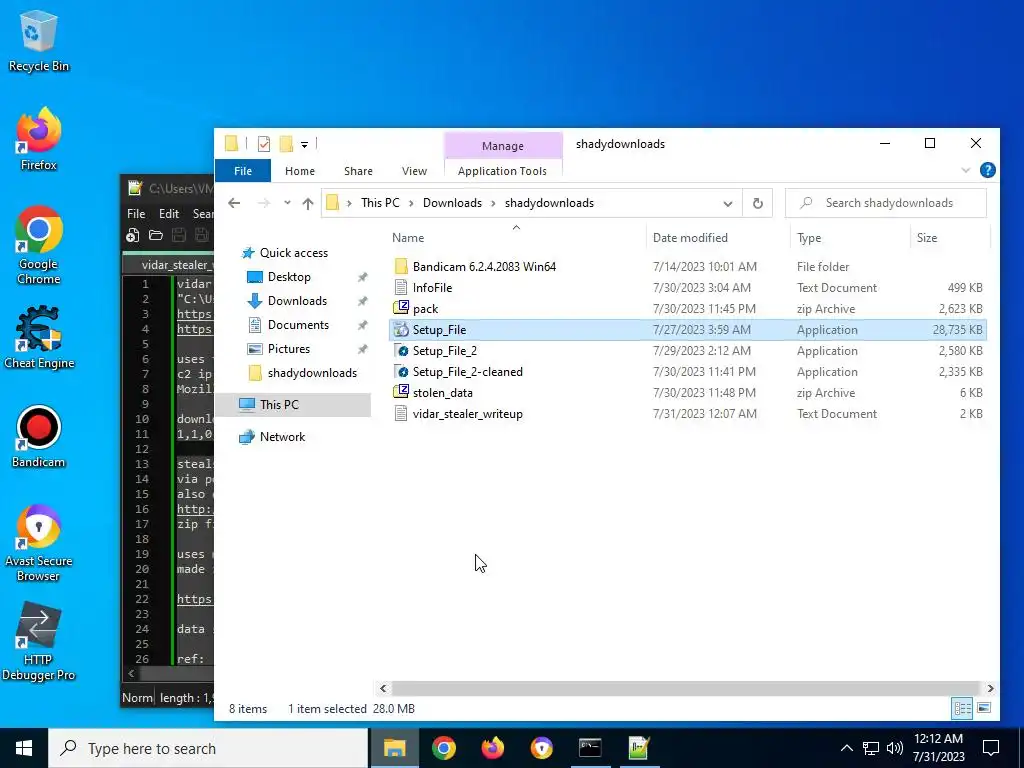The width and height of the screenshot is (1024, 768).
Task: Click New file icon in Notepad++ toolbar
Action: coord(133,235)
